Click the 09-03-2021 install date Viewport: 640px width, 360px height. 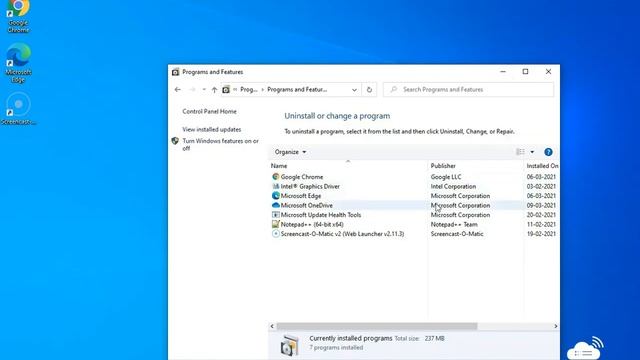point(541,205)
